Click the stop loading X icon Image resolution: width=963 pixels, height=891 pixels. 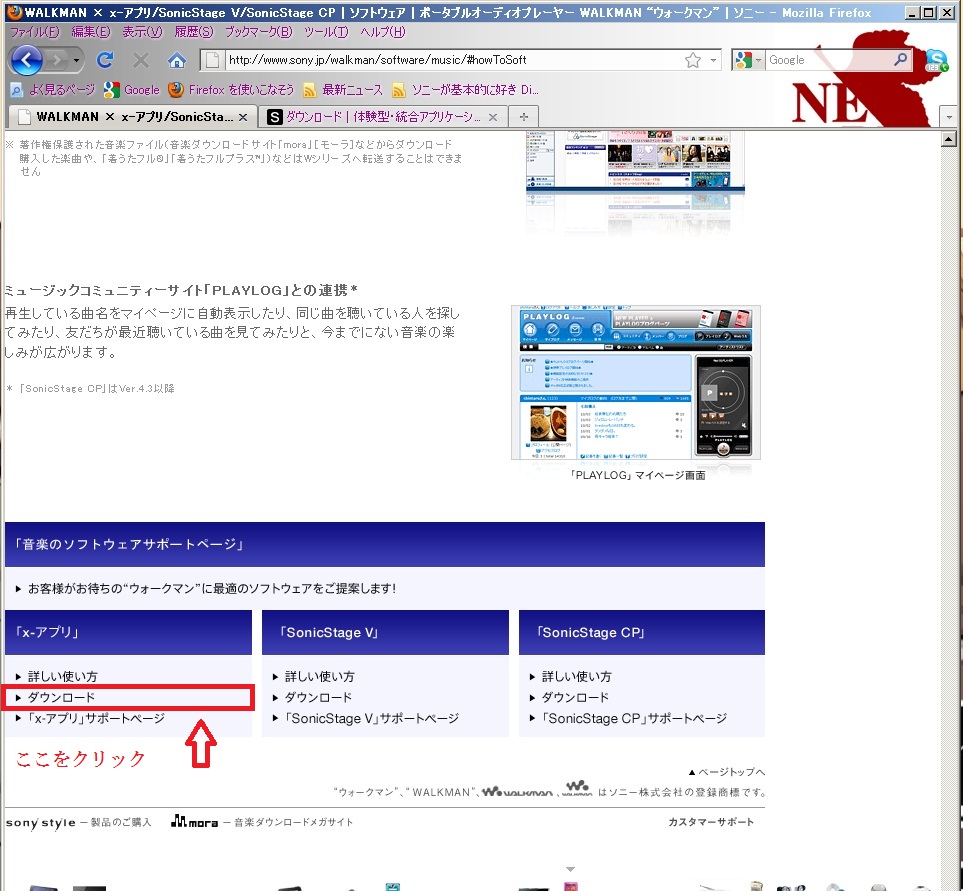(x=141, y=60)
